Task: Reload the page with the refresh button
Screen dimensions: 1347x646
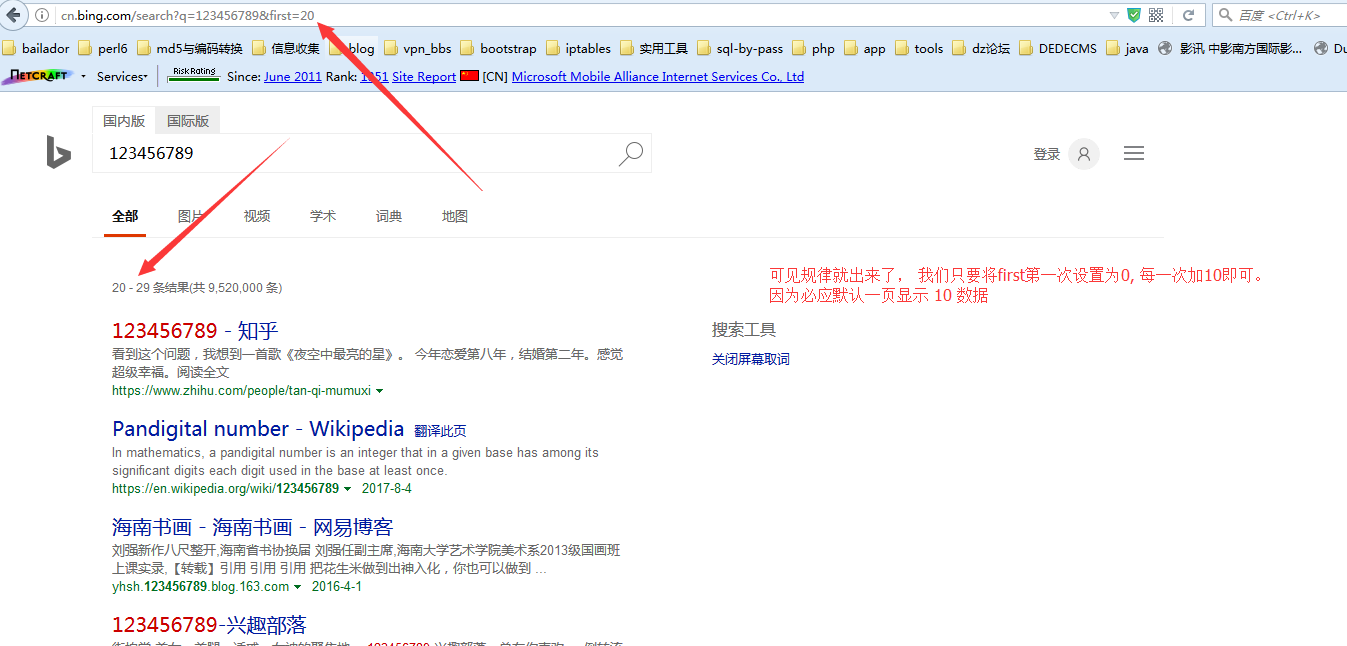Action: [1188, 15]
